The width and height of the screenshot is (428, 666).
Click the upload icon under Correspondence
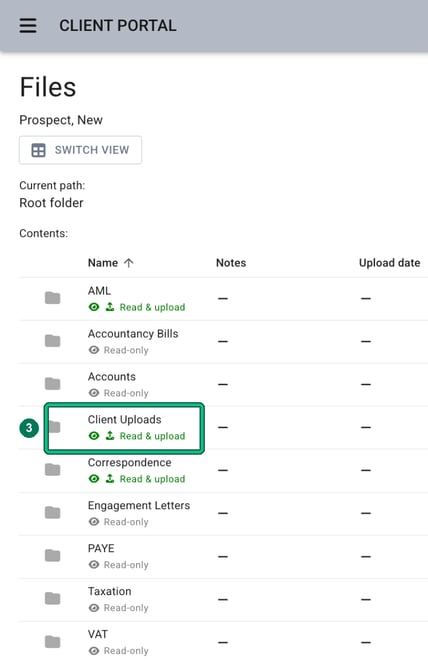tap(110, 478)
